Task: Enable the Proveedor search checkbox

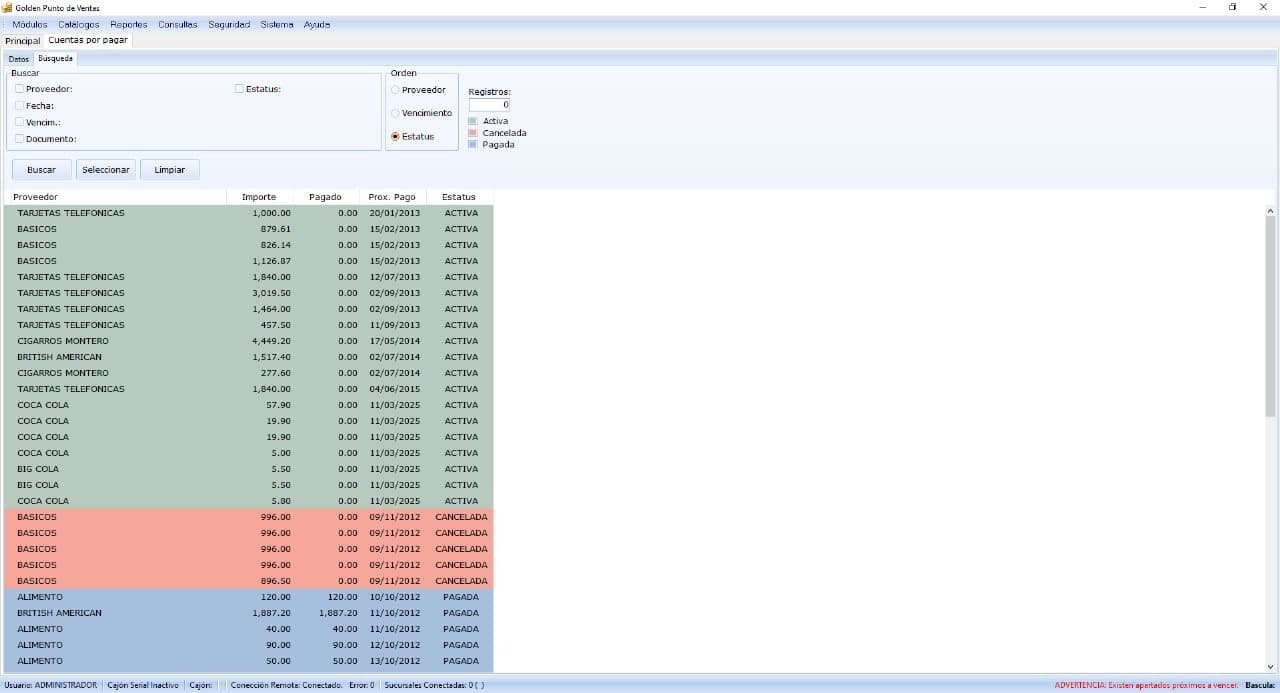Action: click(x=19, y=89)
